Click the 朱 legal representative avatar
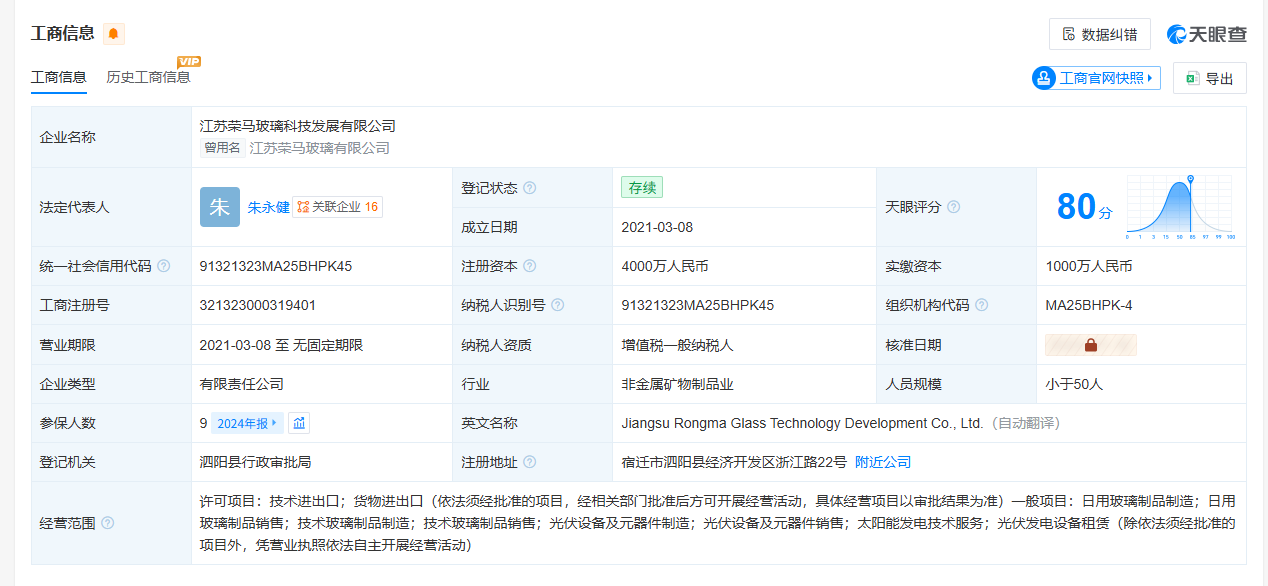The width and height of the screenshot is (1268, 586). [219, 207]
